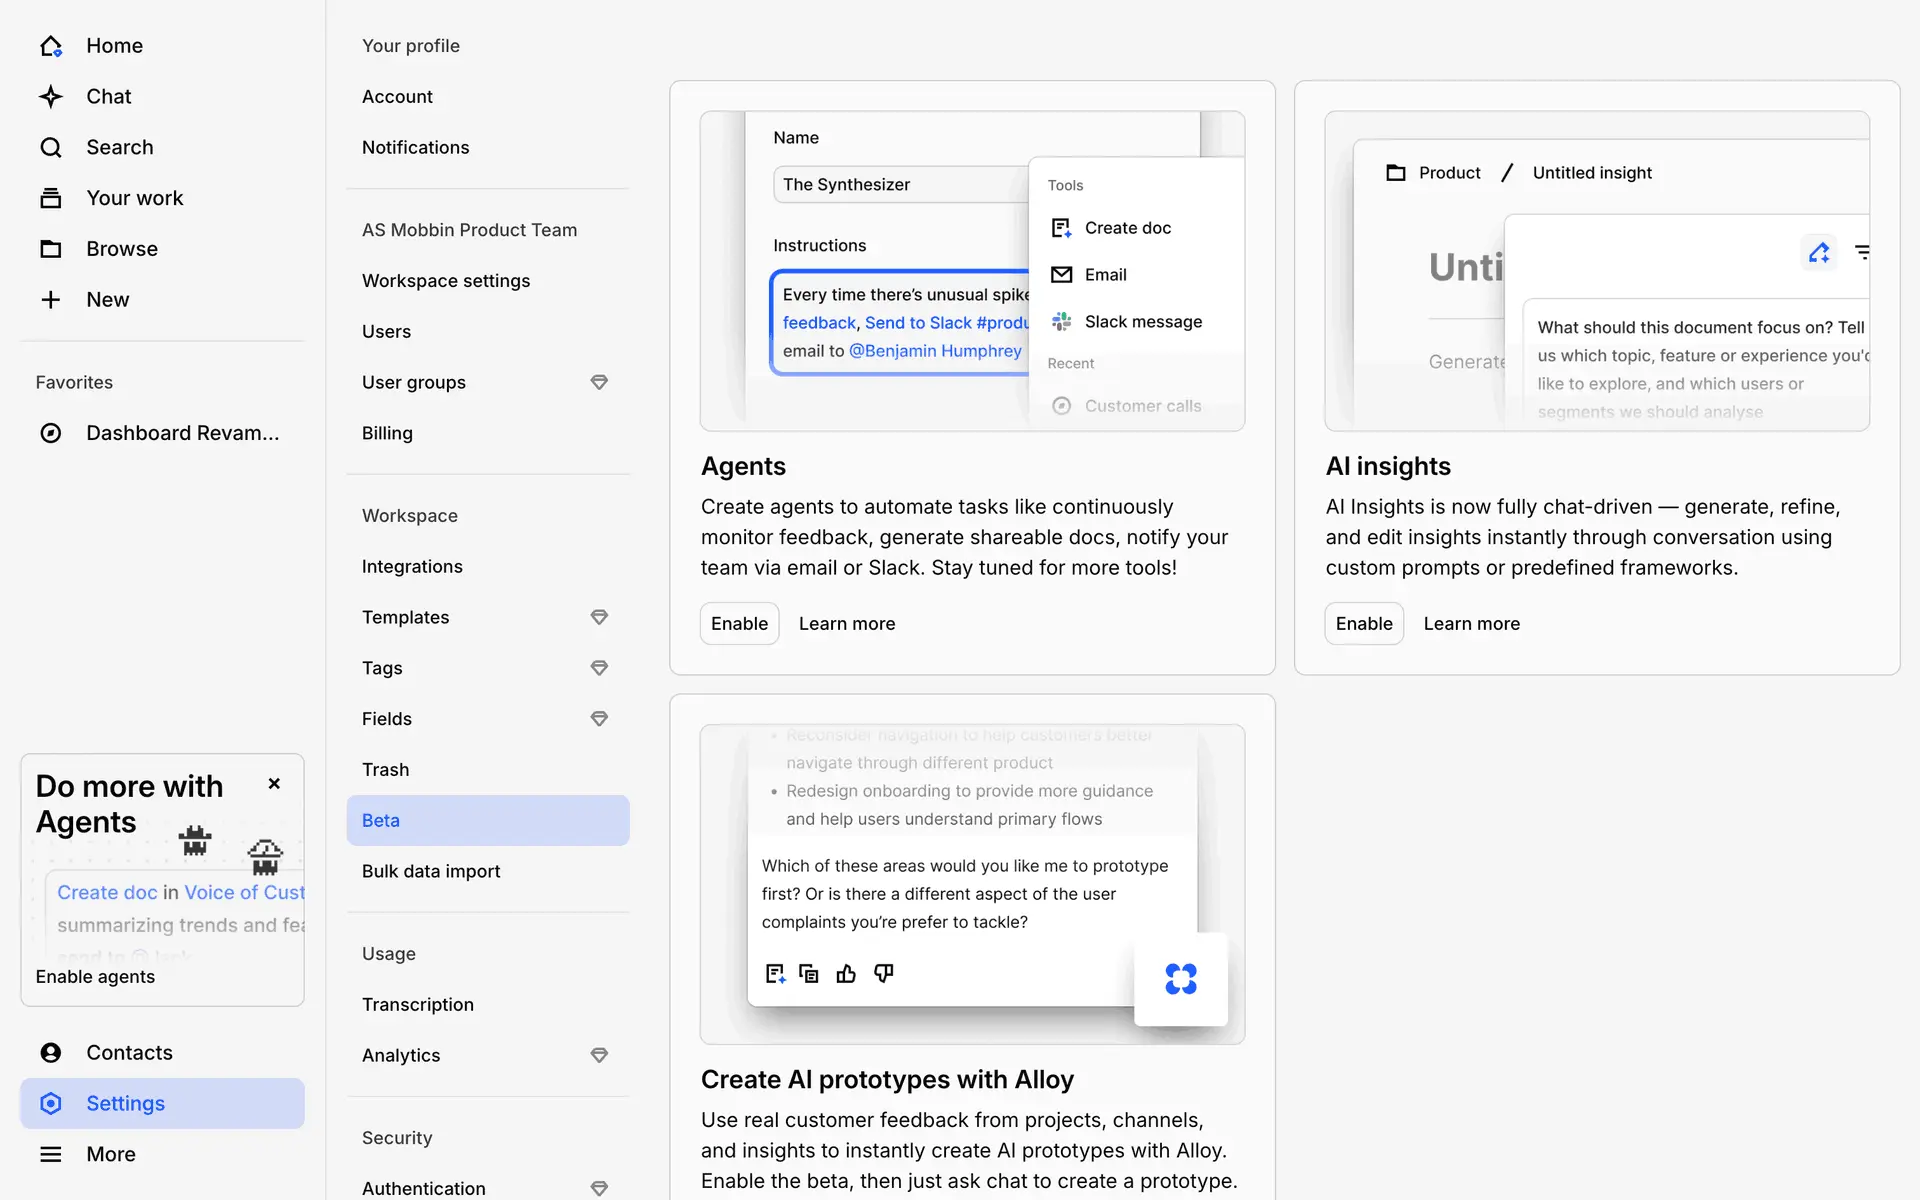Open Learn more for AI insights
Viewport: 1920px width, 1200px height.
(x=1471, y=624)
